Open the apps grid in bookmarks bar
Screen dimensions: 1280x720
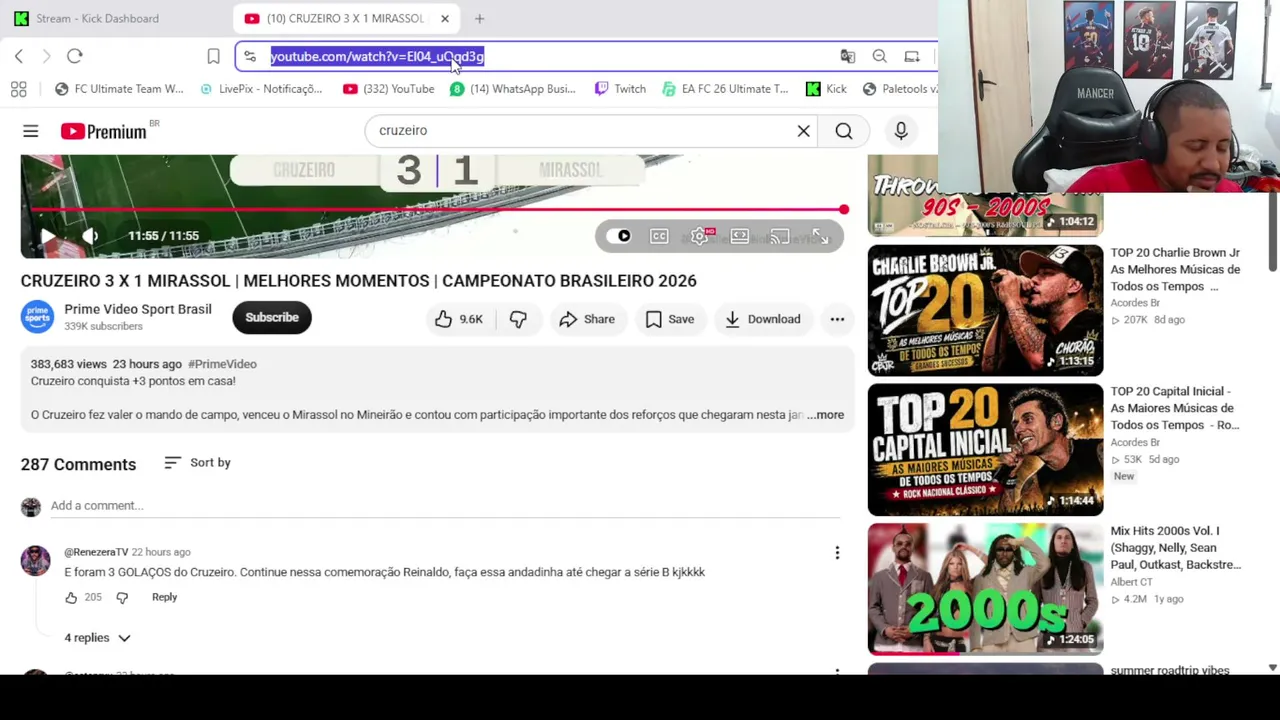(19, 89)
